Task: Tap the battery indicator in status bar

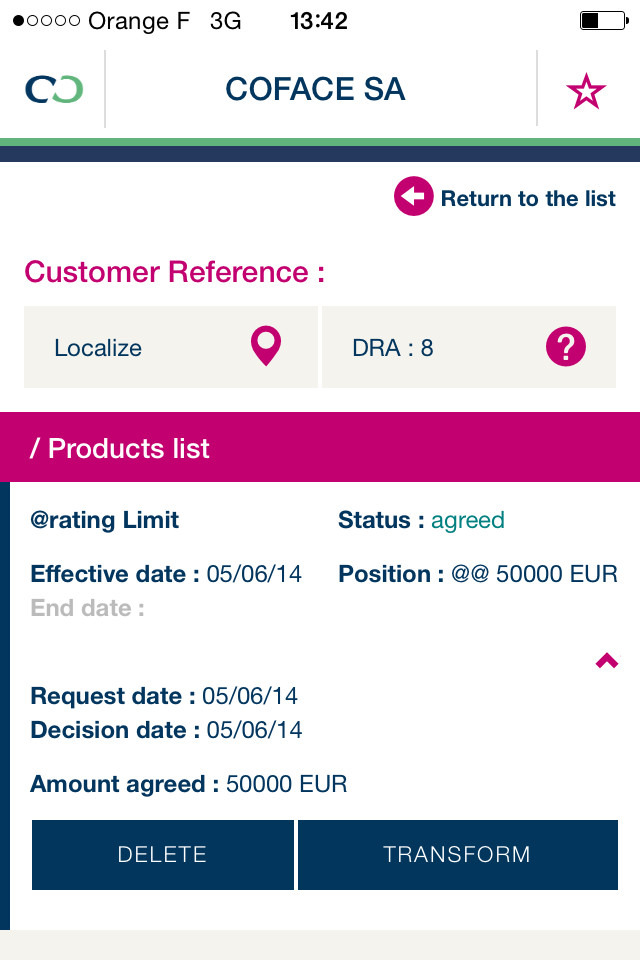Action: click(601, 20)
